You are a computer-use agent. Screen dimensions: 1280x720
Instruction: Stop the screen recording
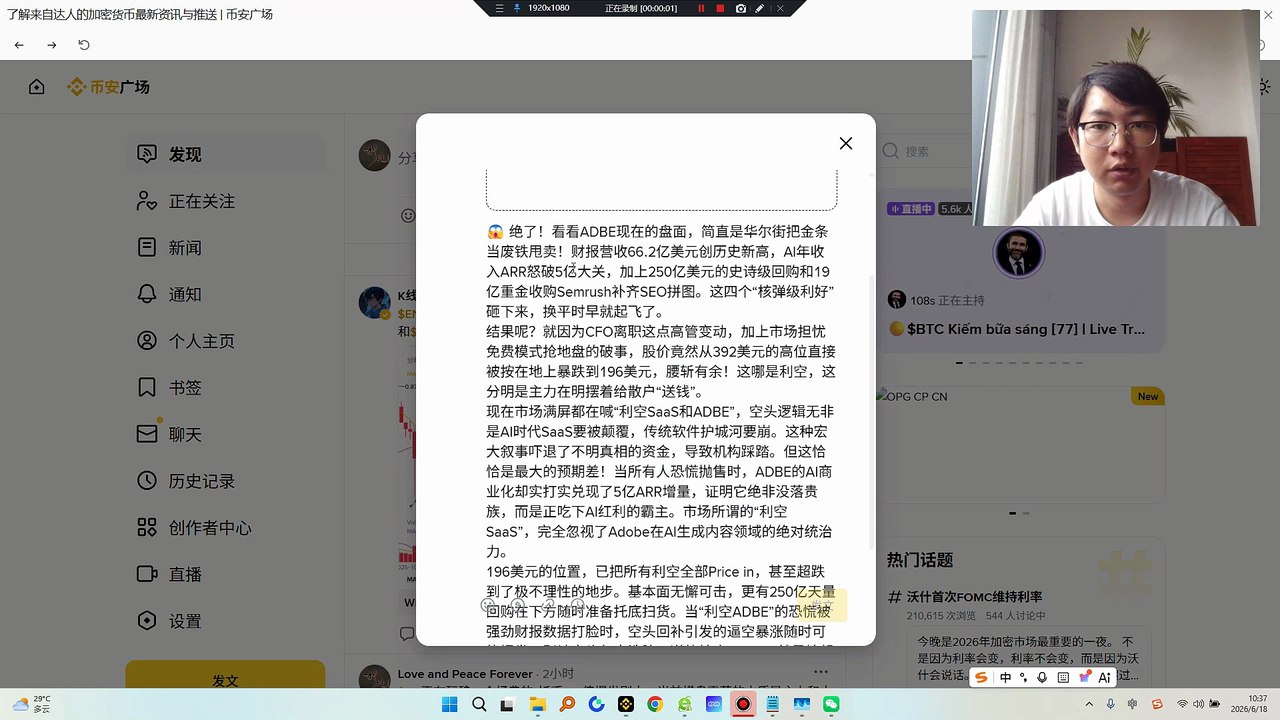tap(720, 8)
